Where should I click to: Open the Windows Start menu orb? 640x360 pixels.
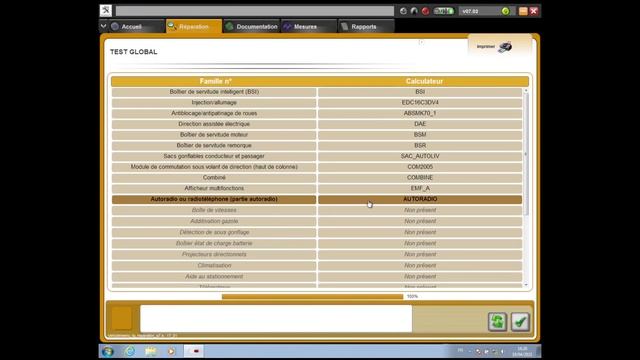coord(108,351)
